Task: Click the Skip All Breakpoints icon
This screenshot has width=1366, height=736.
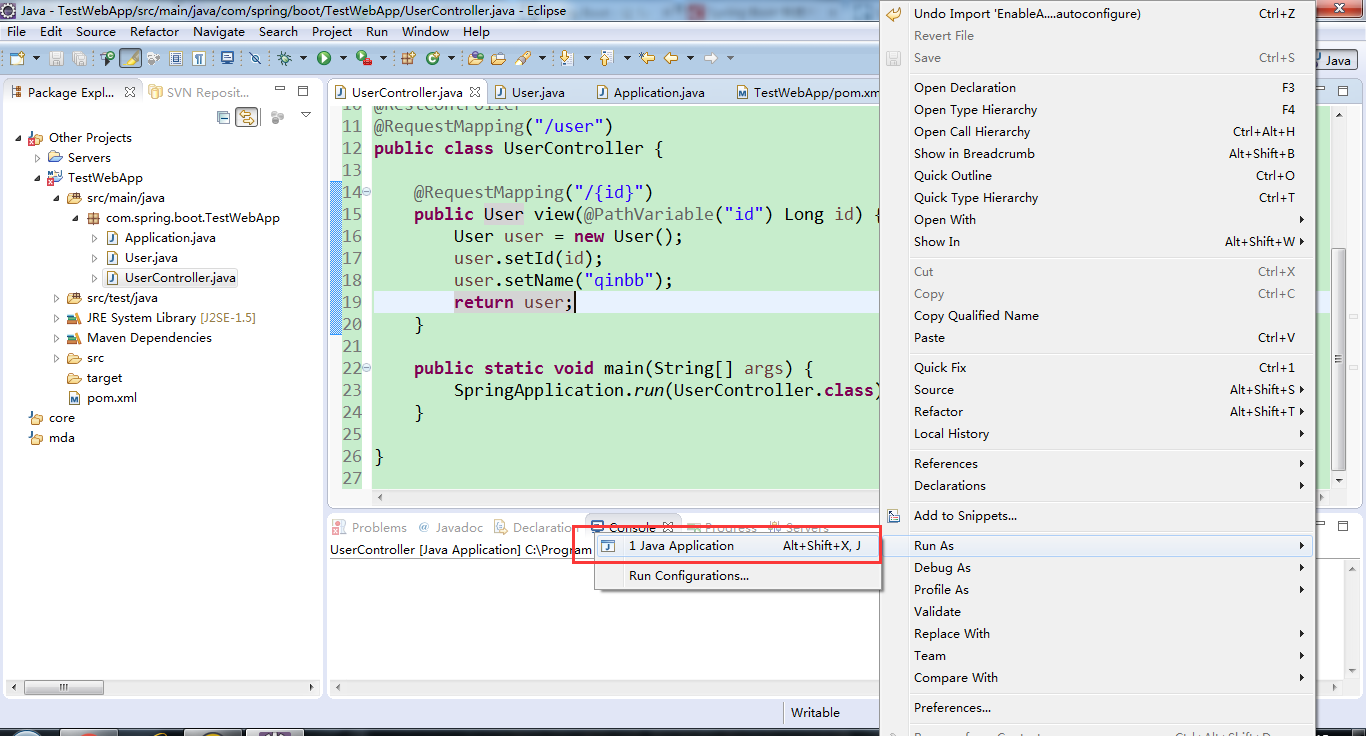Action: click(x=255, y=59)
